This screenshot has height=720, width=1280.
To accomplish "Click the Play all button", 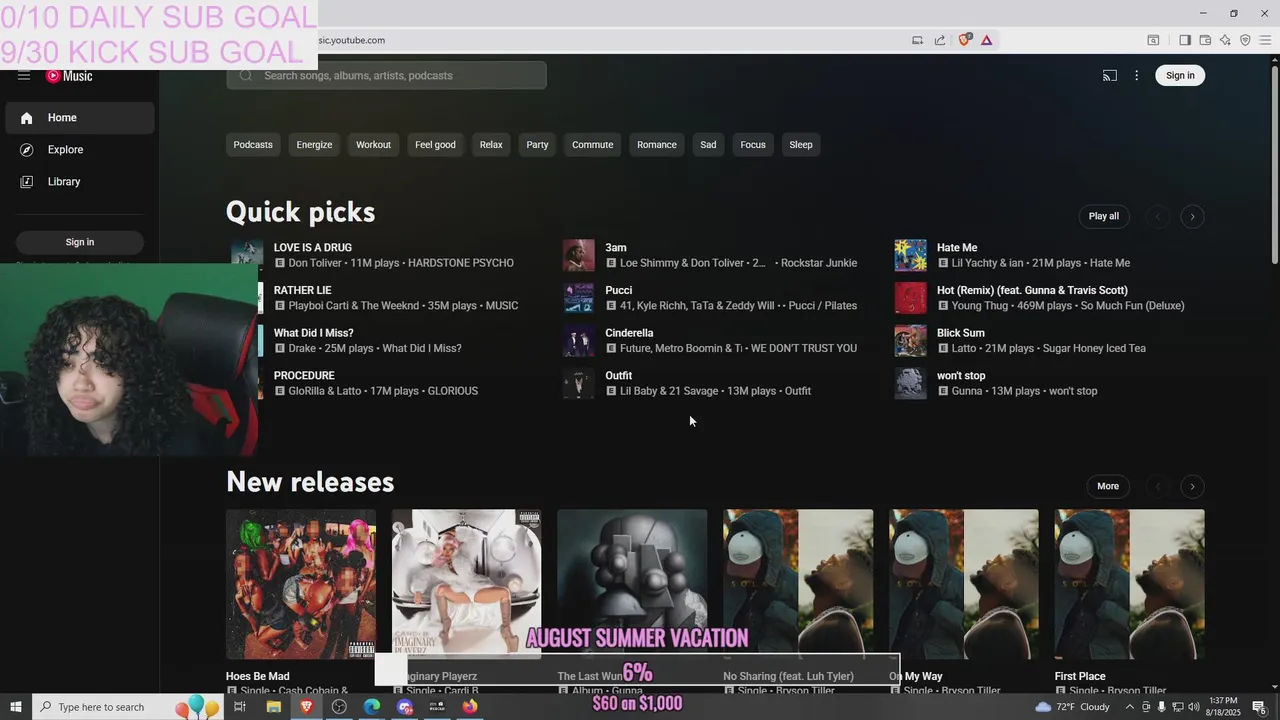I will [x=1104, y=216].
